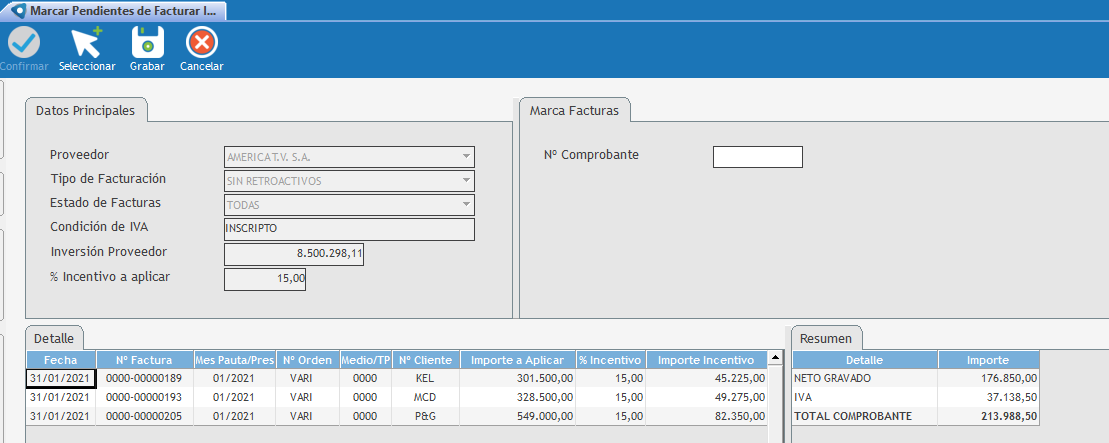This screenshot has height=443, width=1109.
Task: Click the Importe Incentivo column header
Action: pos(705,360)
